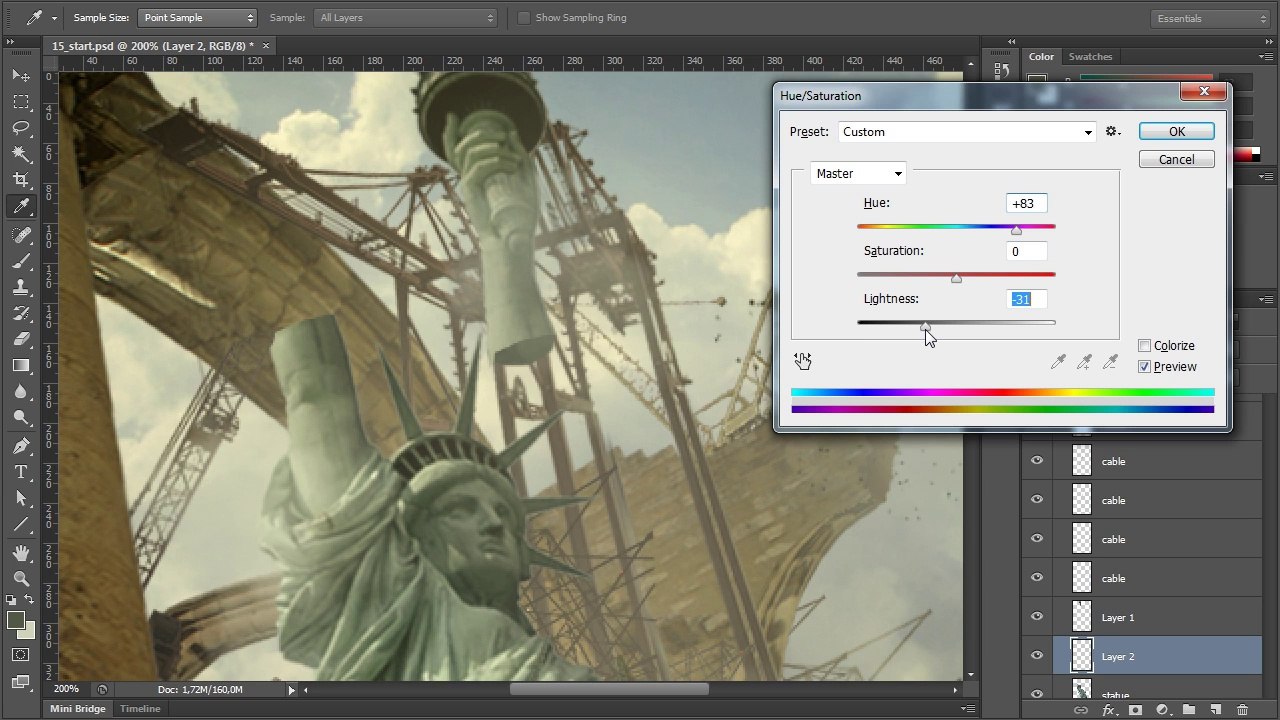The height and width of the screenshot is (720, 1280).
Task: Select the Gradient tool
Action: (x=21, y=366)
